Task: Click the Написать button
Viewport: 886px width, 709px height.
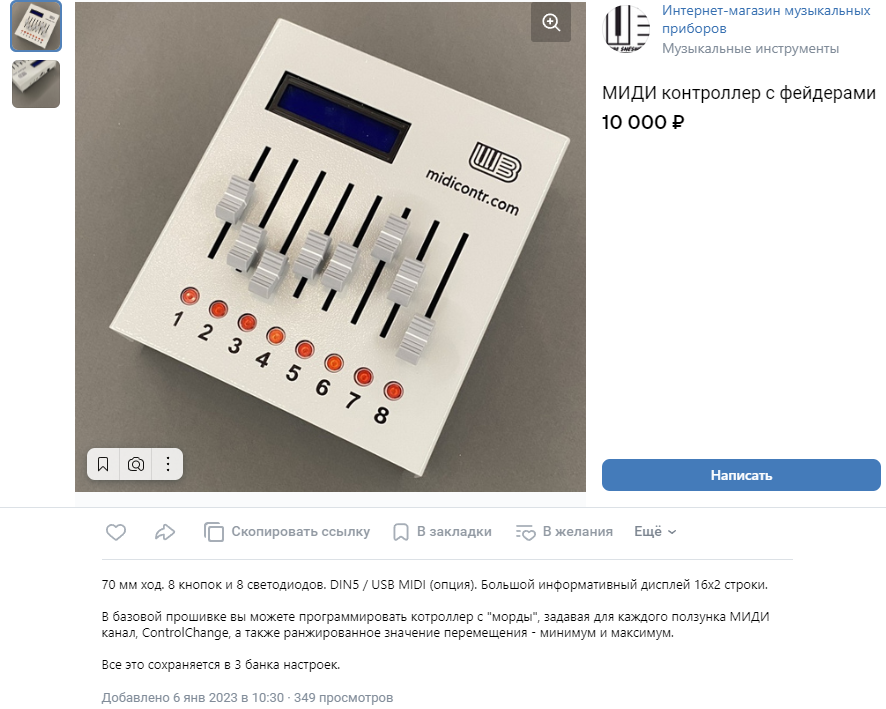Action: point(741,475)
